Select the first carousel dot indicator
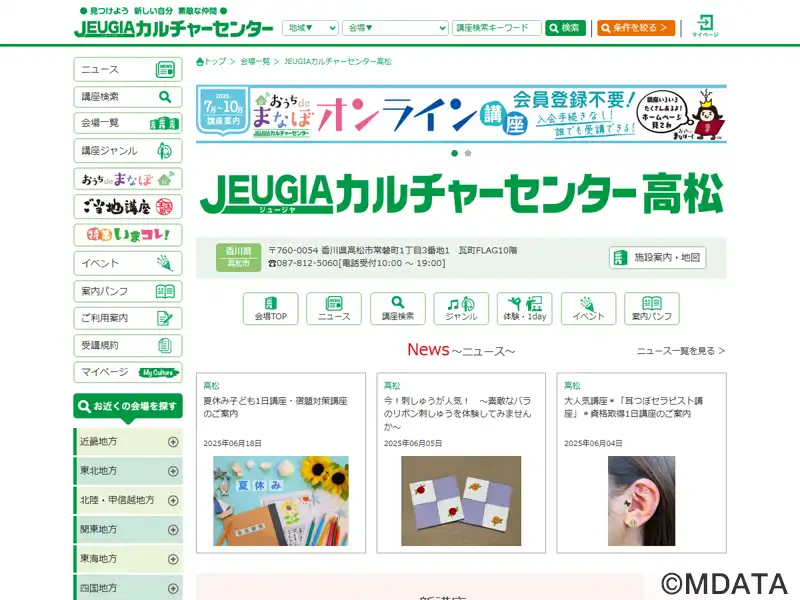 (x=455, y=153)
